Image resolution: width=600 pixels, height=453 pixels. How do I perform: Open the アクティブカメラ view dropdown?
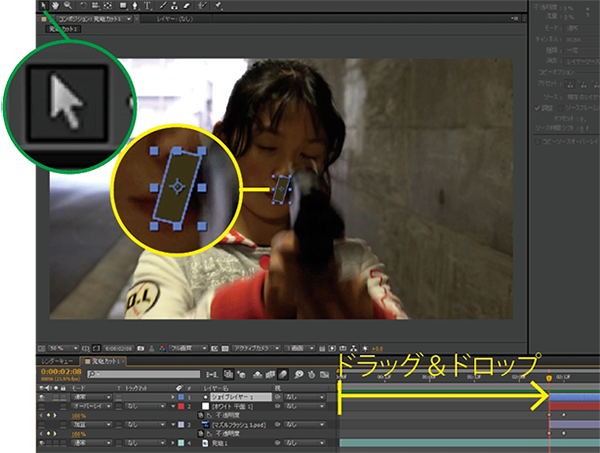point(256,348)
